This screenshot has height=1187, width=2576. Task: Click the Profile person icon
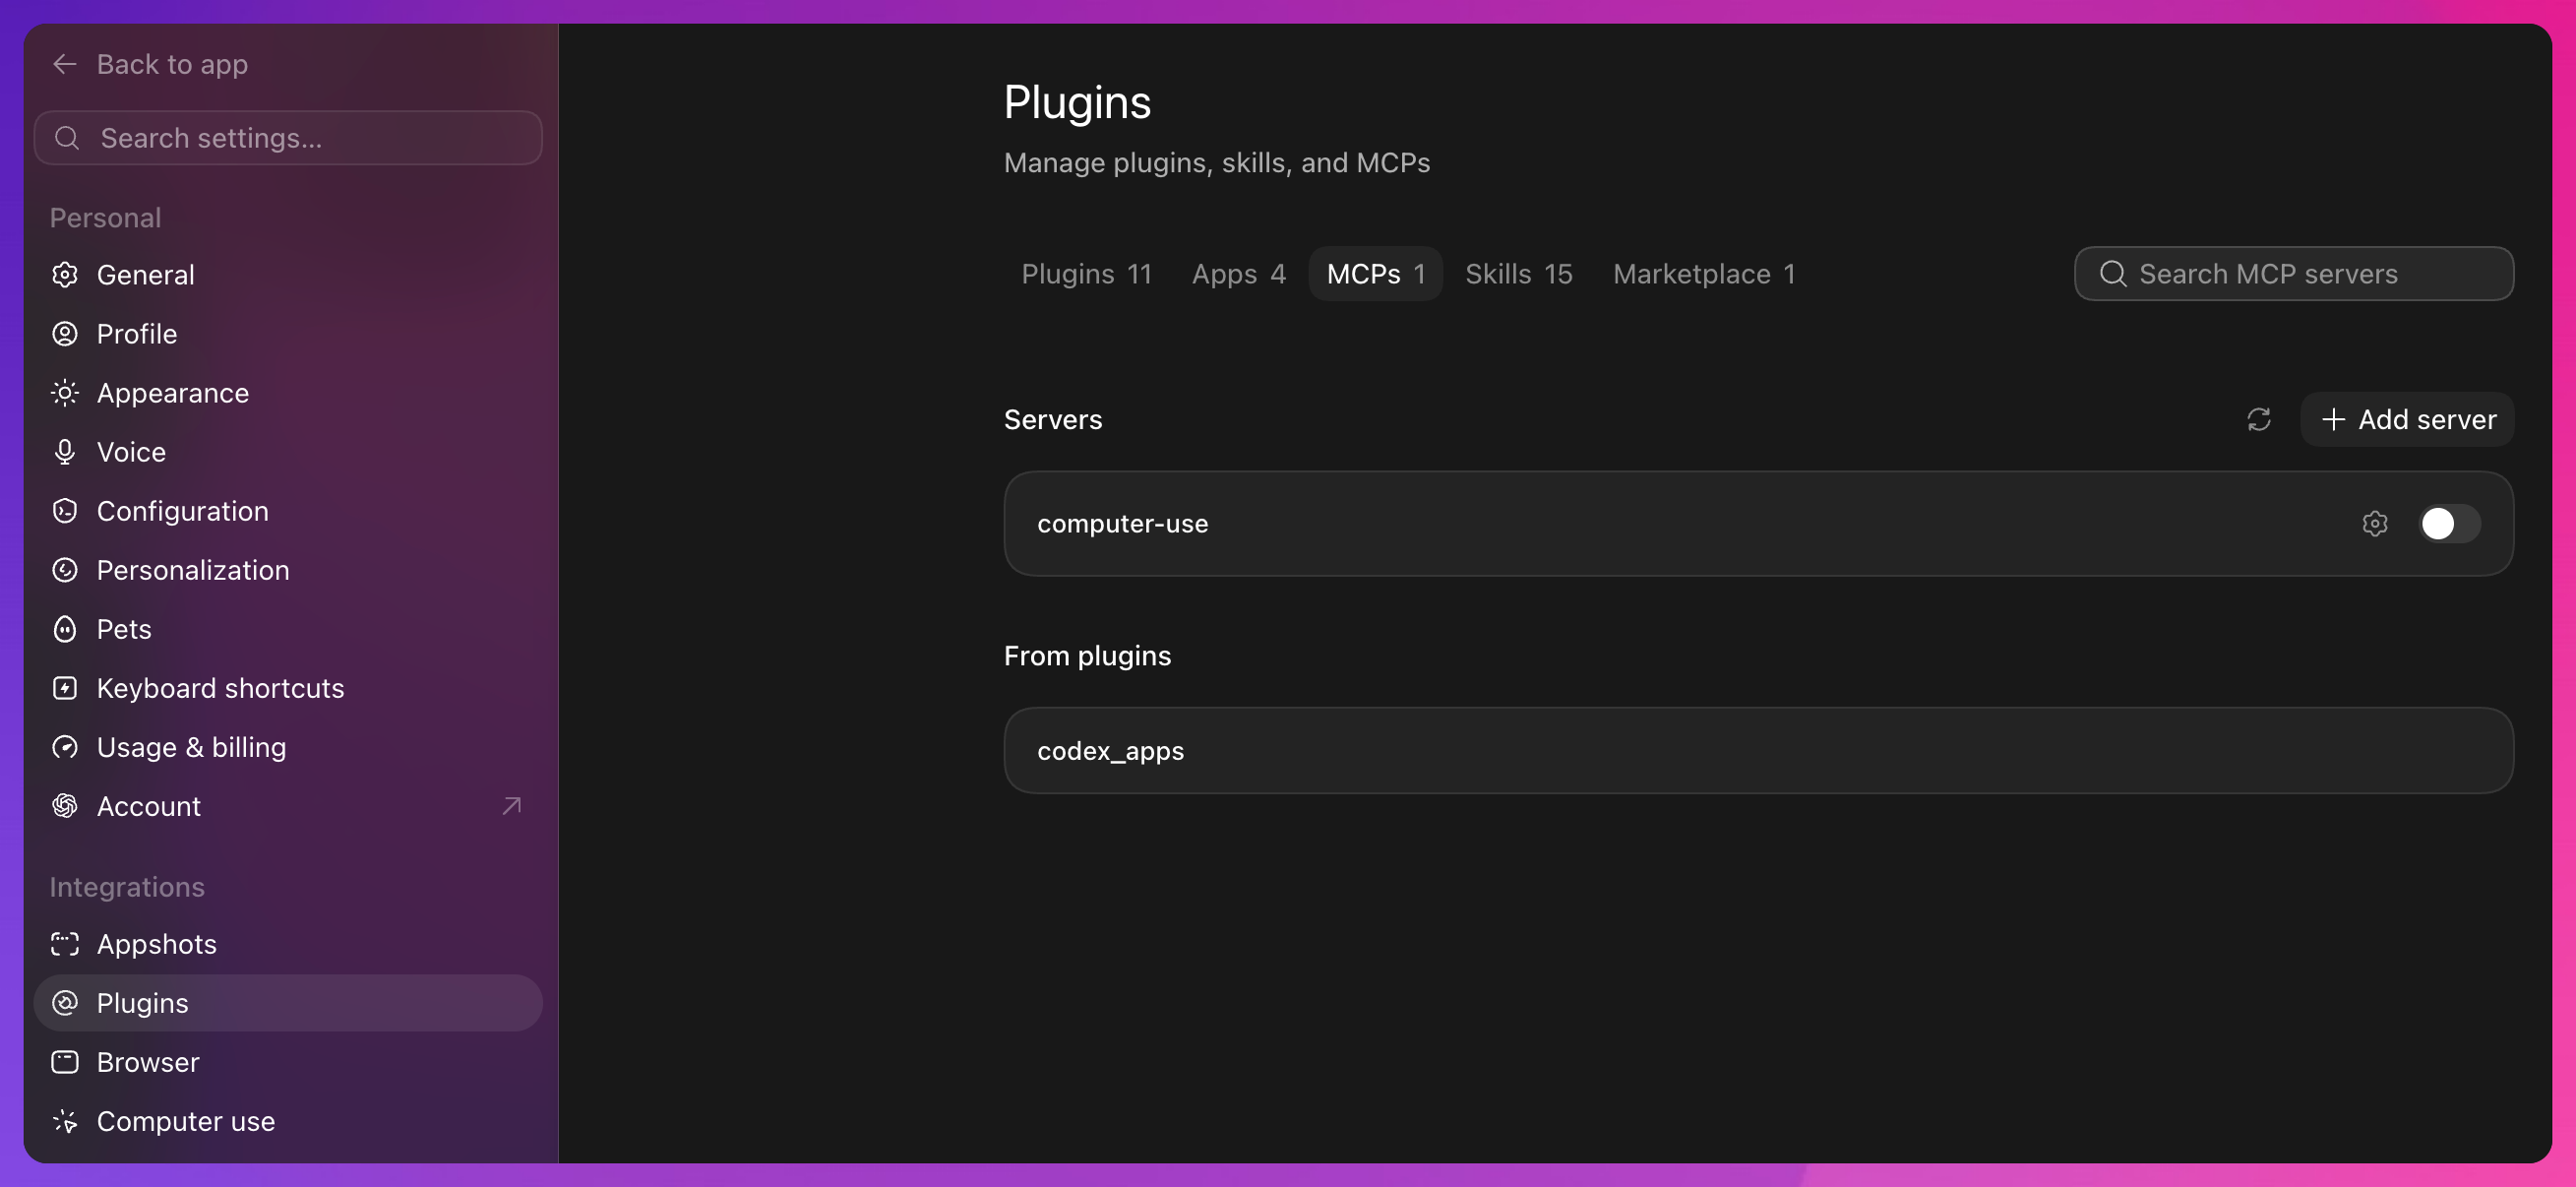pos(65,334)
